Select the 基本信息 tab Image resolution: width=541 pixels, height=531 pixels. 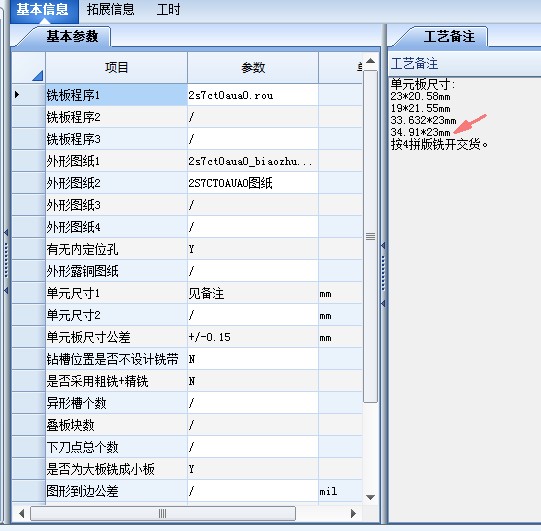click(43, 10)
